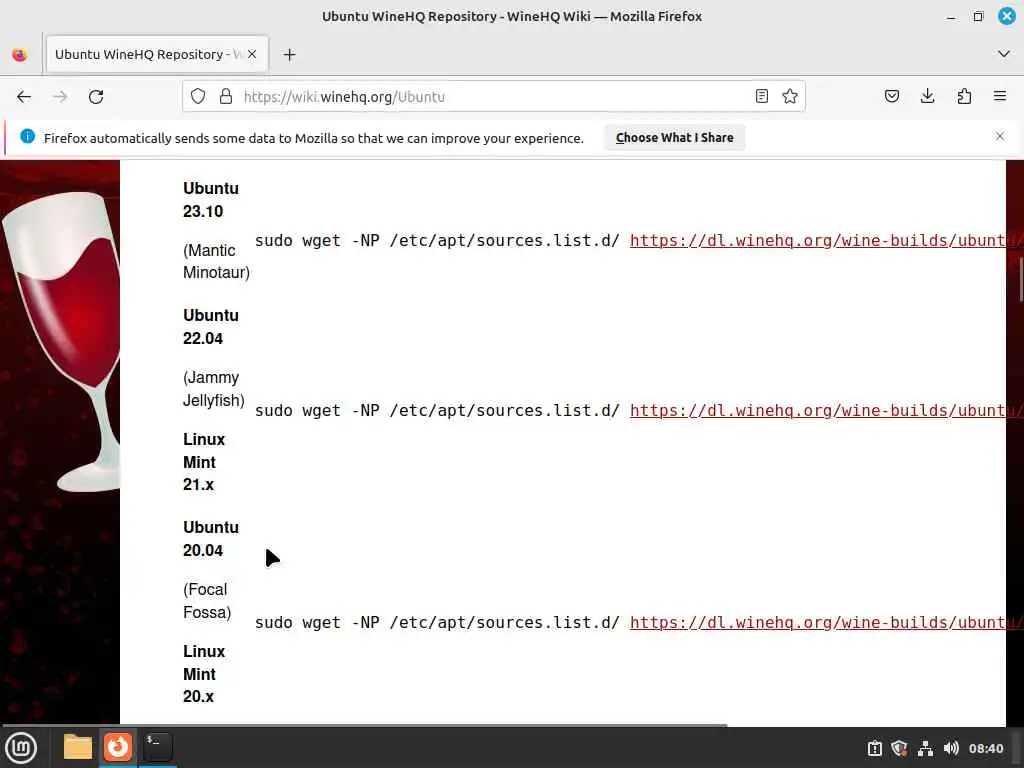Image resolution: width=1024 pixels, height=768 pixels.
Task: Click the Linux Mint 20.x text
Action: pyautogui.click(x=204, y=674)
